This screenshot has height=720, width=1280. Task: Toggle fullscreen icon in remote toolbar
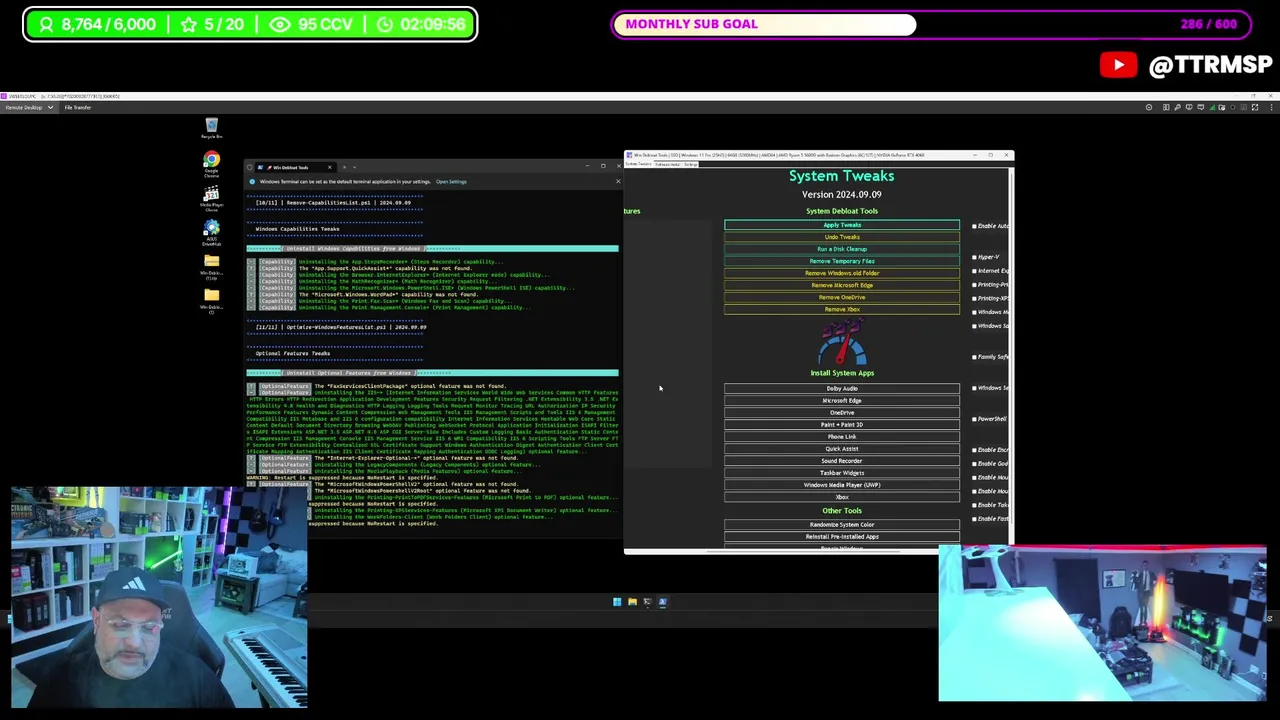[1255, 107]
